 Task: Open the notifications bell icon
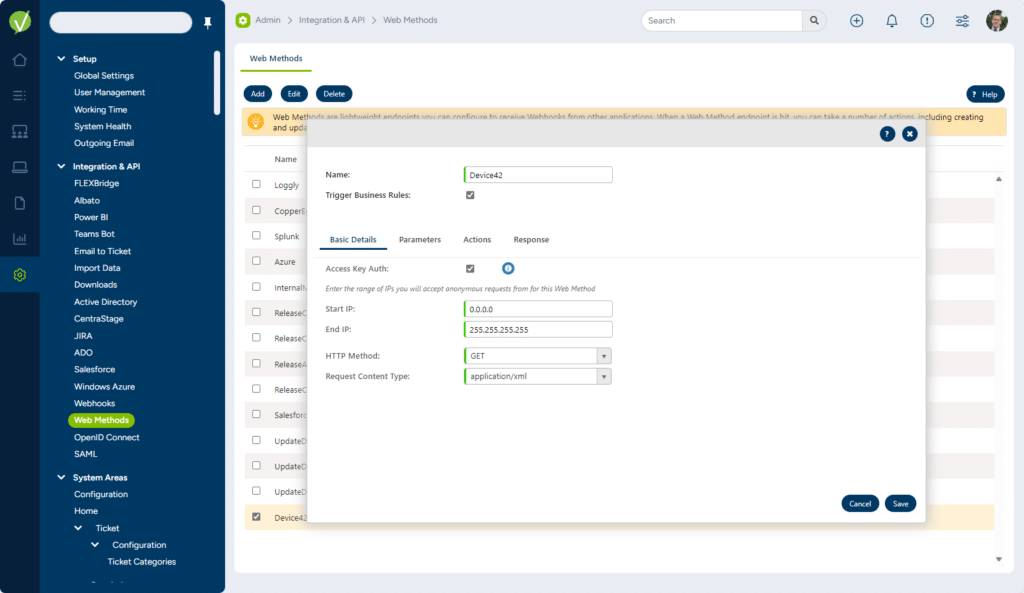point(892,21)
